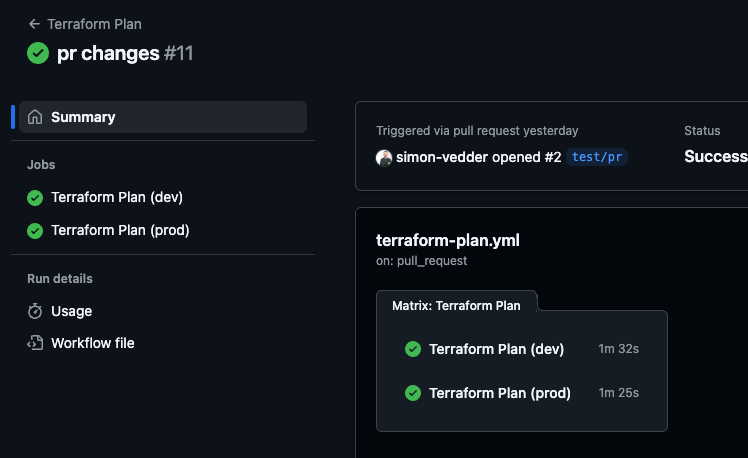Open the Terraform Plan (prod) job in the sidebar
The image size is (748, 458).
(x=120, y=230)
